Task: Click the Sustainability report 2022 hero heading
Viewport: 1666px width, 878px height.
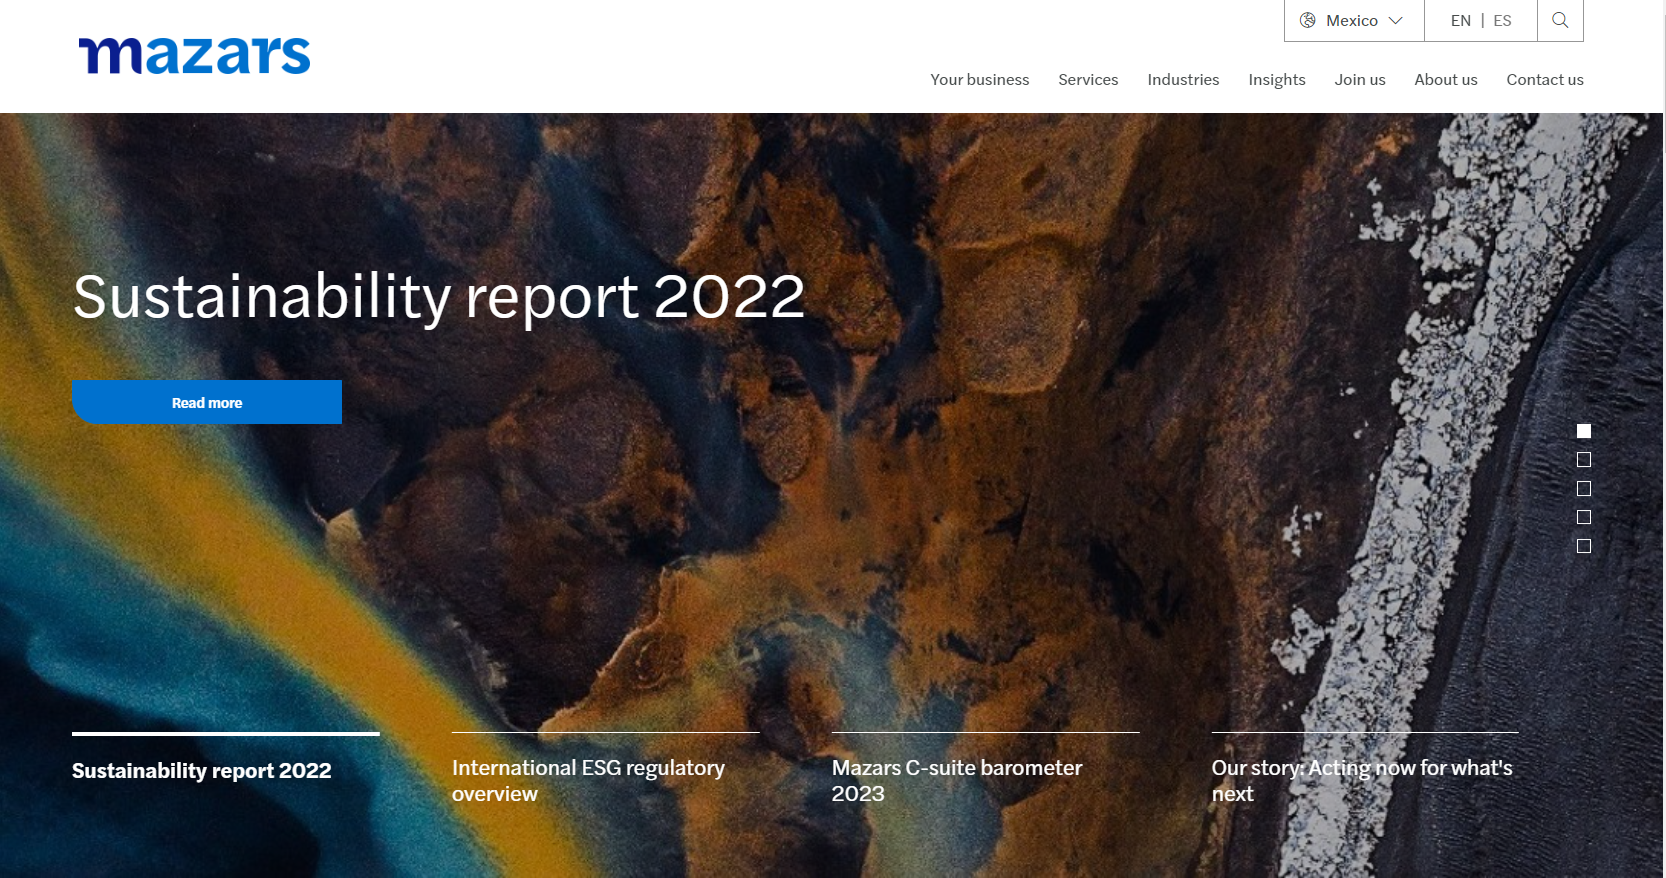Action: tap(439, 297)
